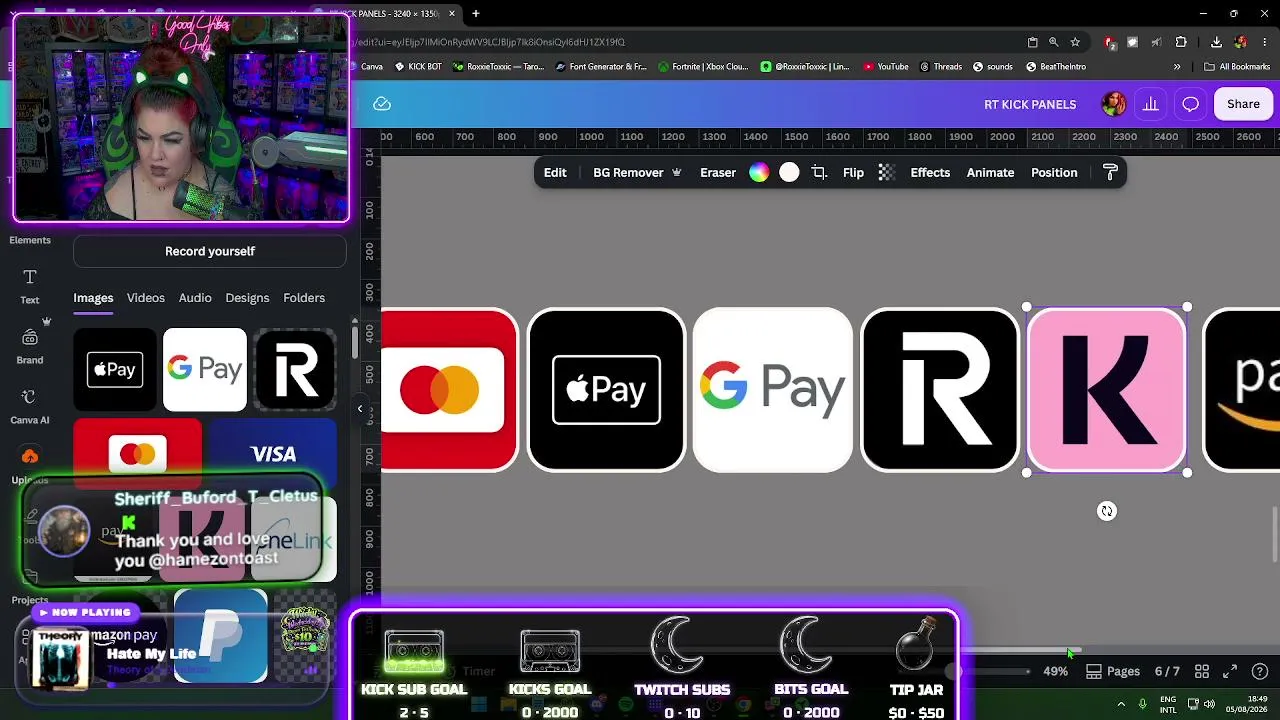This screenshot has height=720, width=1280.
Task: Show more bookmarks with the chevron
Action: tap(1177, 67)
